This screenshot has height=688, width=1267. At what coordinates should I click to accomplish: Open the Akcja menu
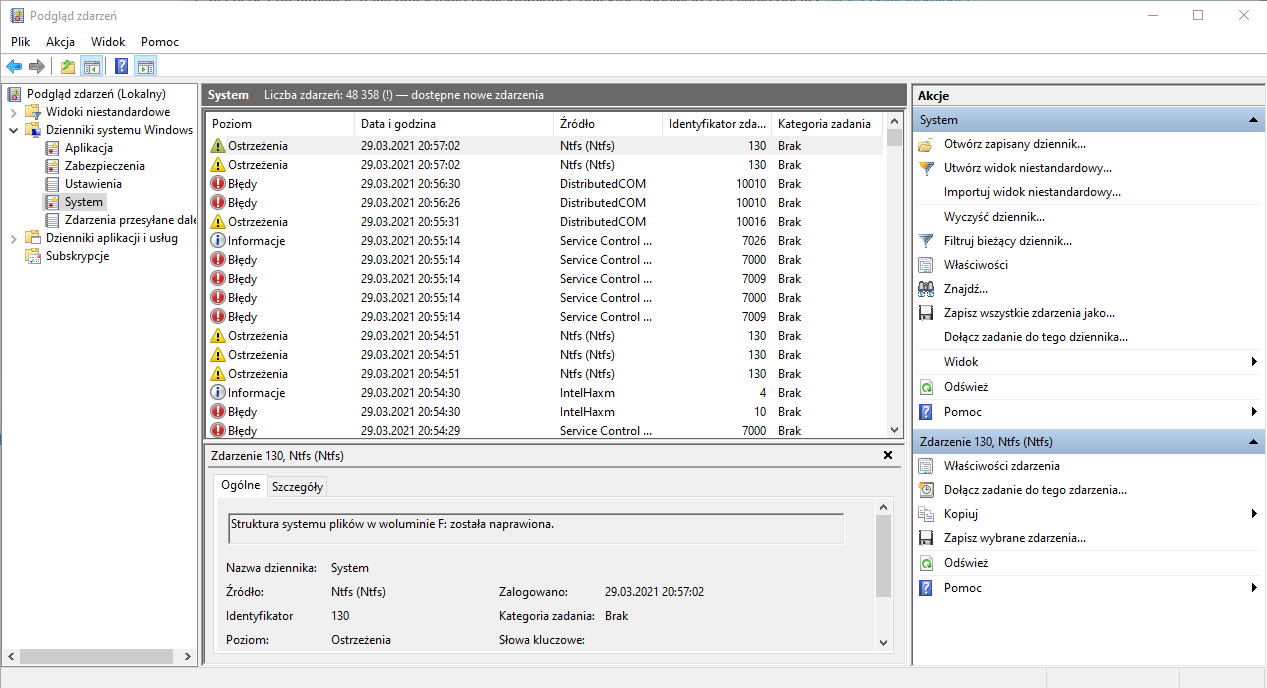pyautogui.click(x=60, y=42)
